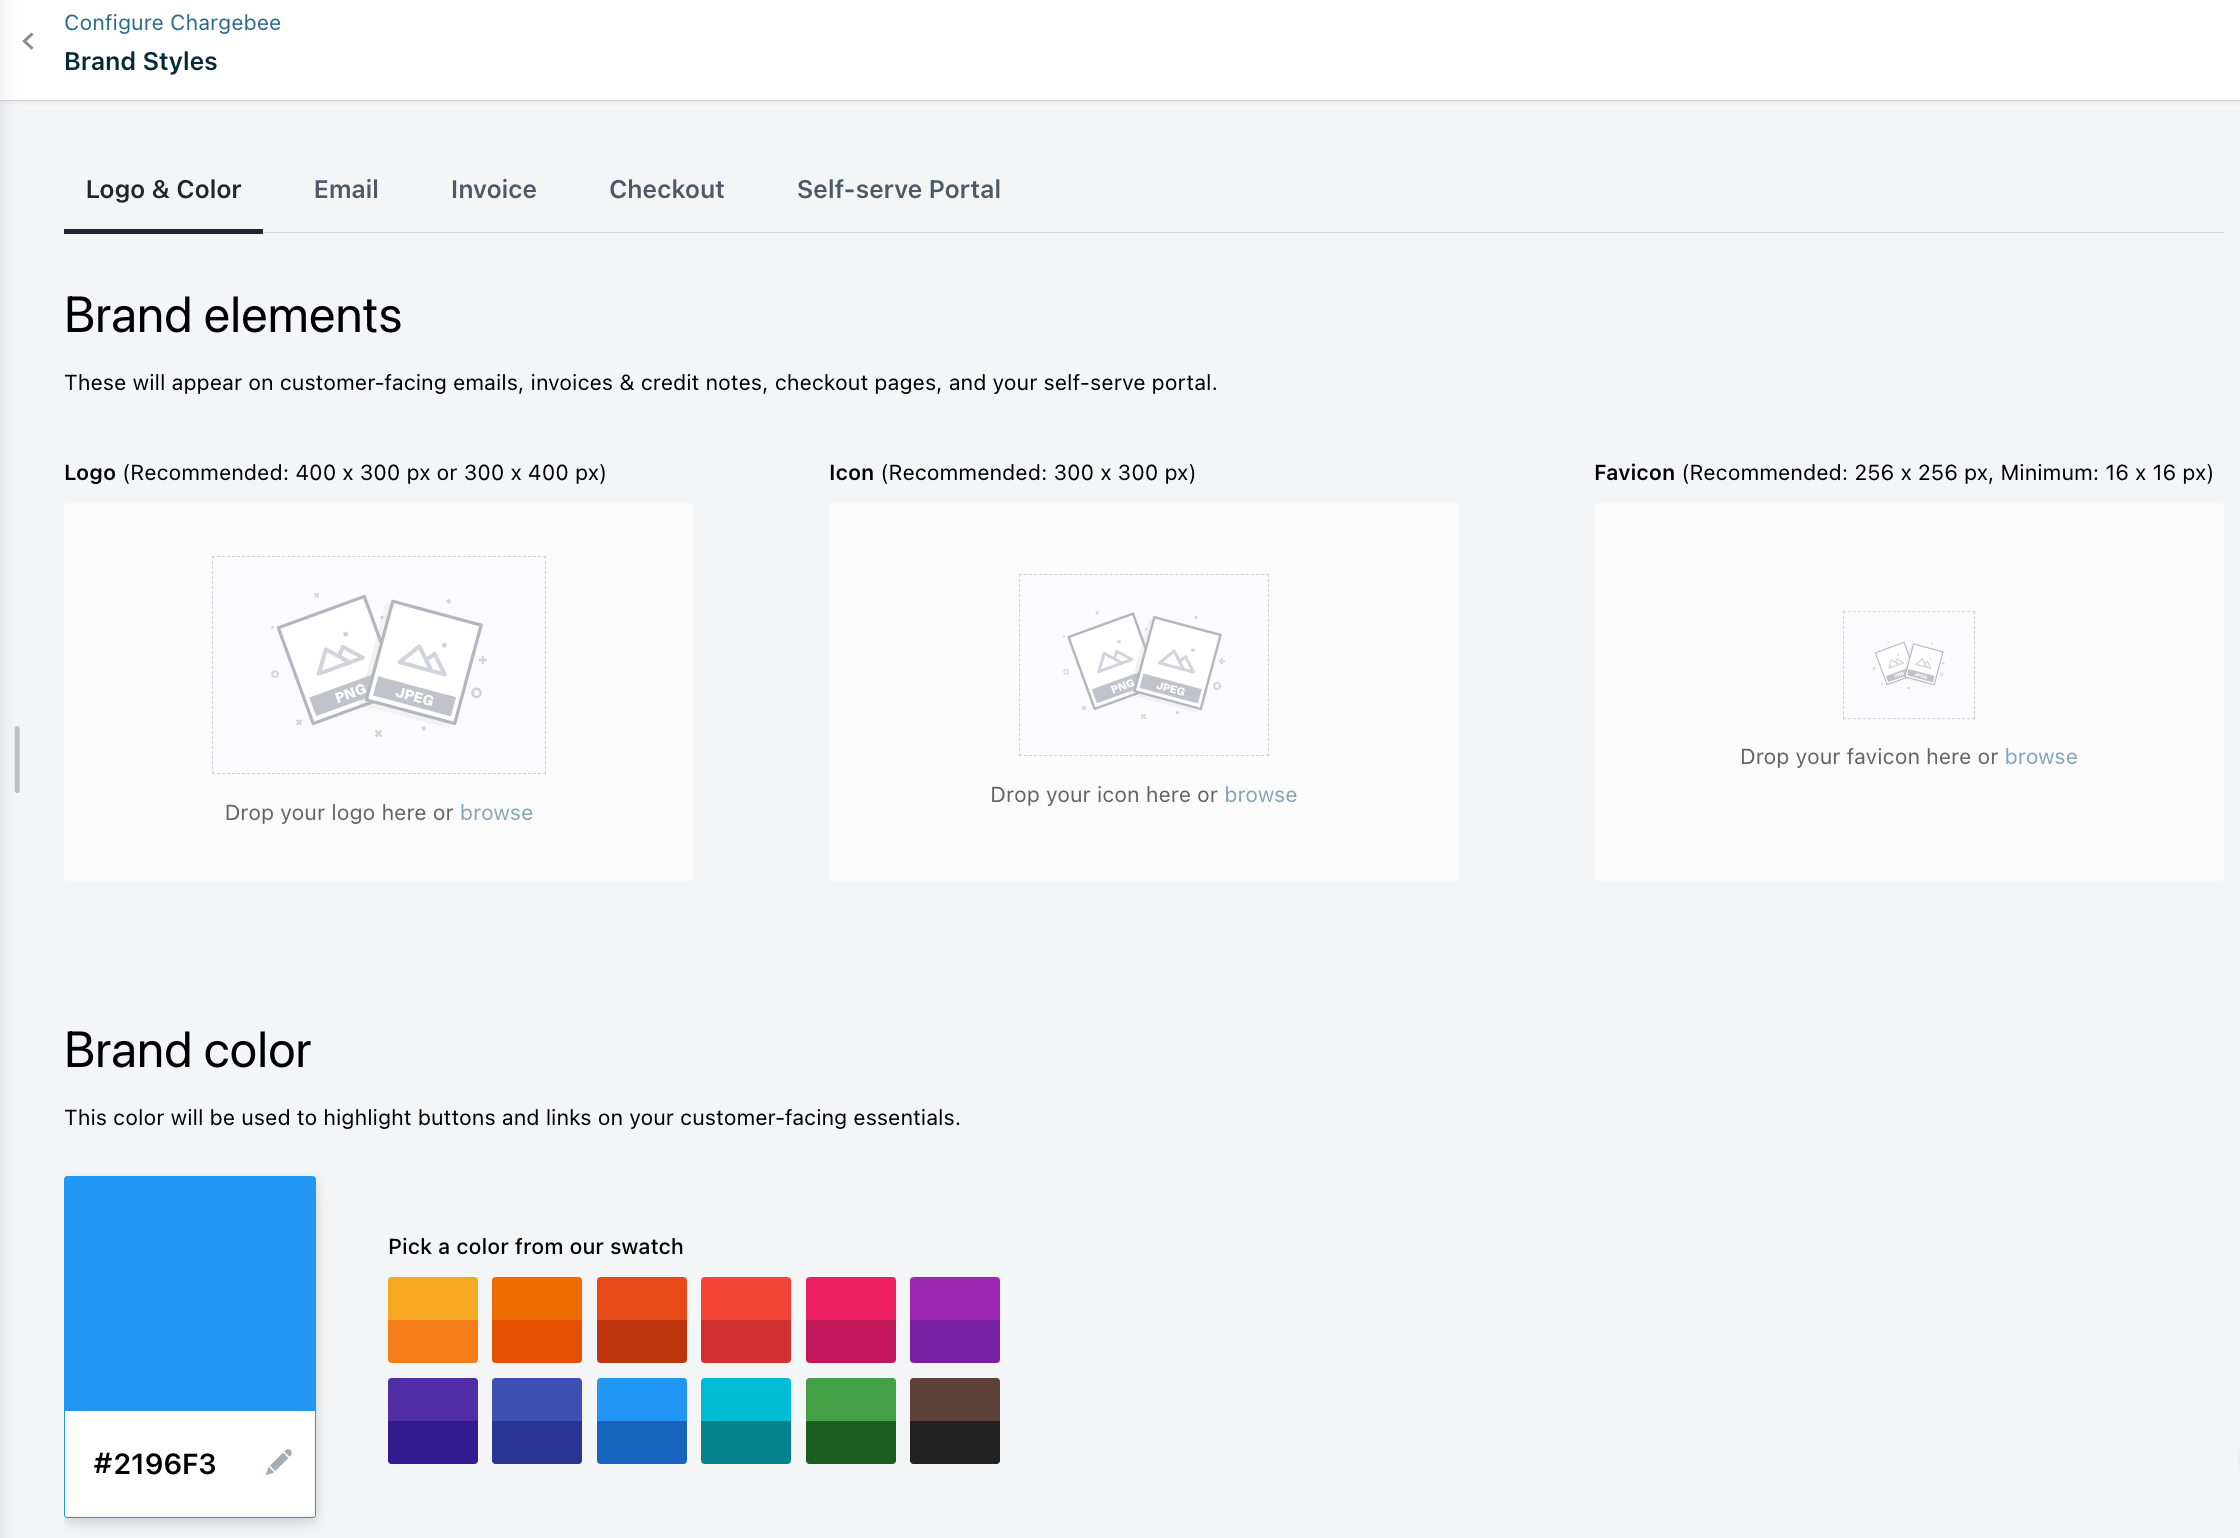Pick the amber yellow swatch
Viewport: 2240px width, 1538px height.
[433, 1319]
